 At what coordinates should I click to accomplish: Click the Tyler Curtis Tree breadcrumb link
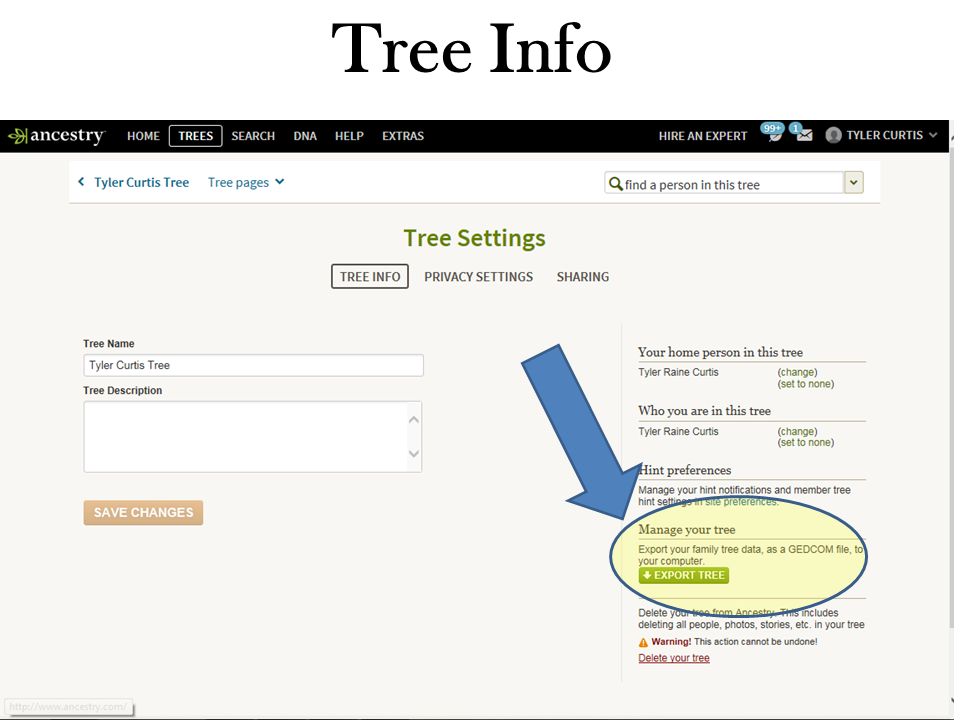[141, 182]
